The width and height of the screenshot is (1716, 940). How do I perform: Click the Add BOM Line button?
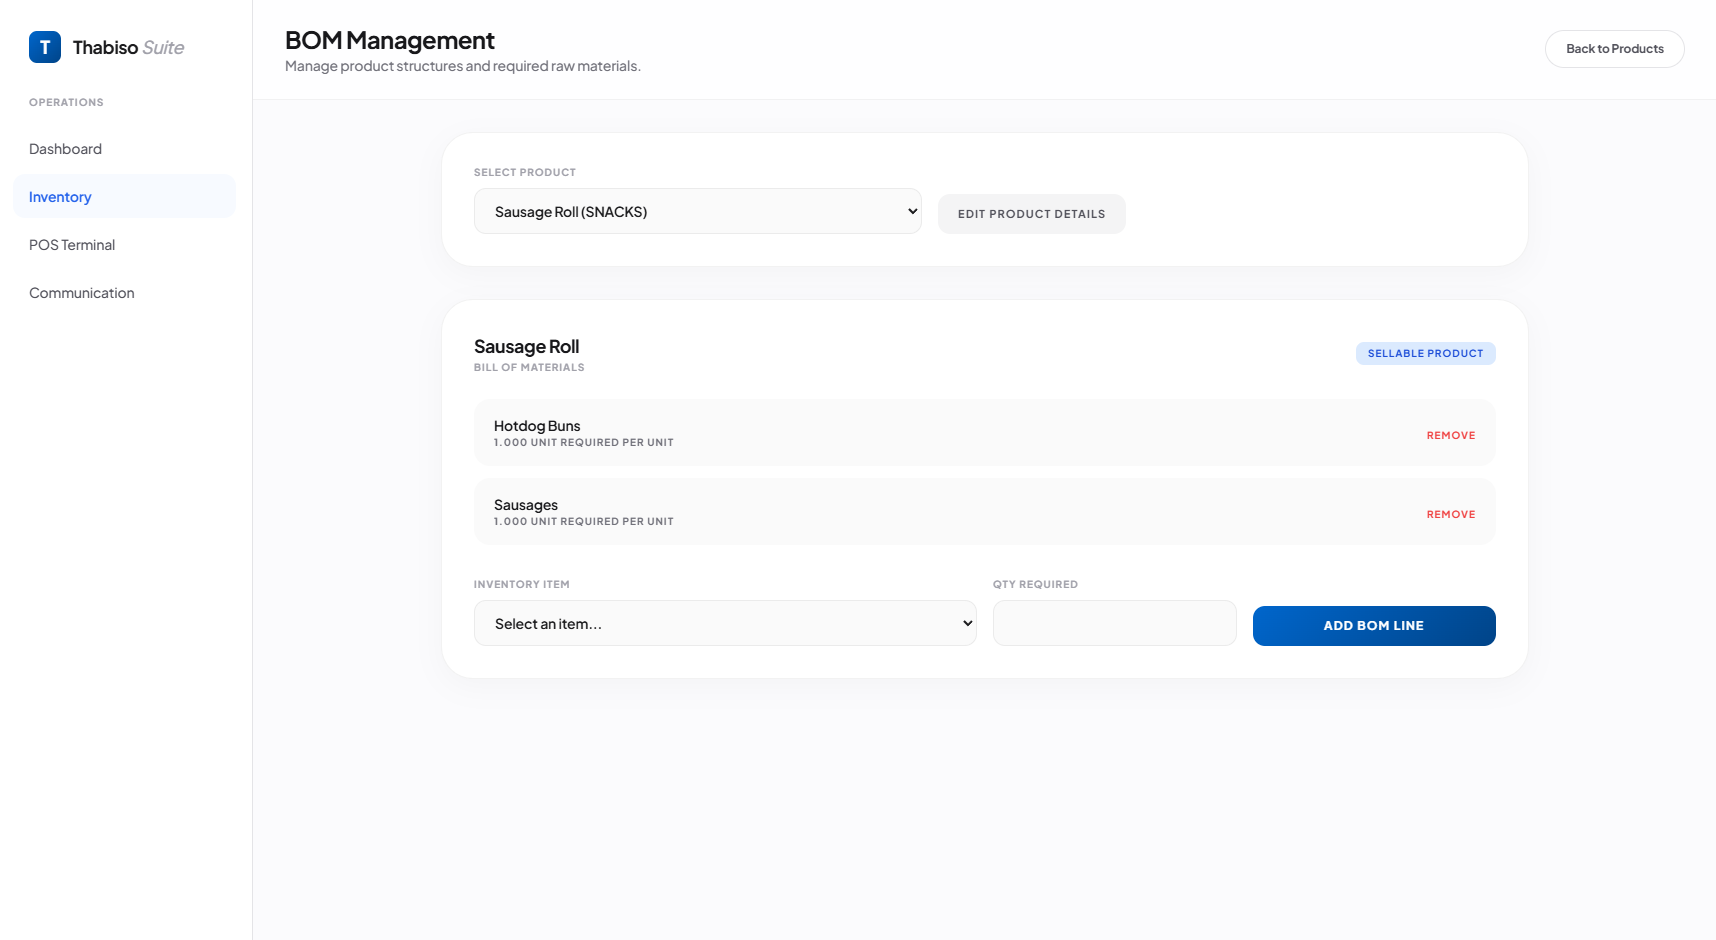click(1373, 625)
